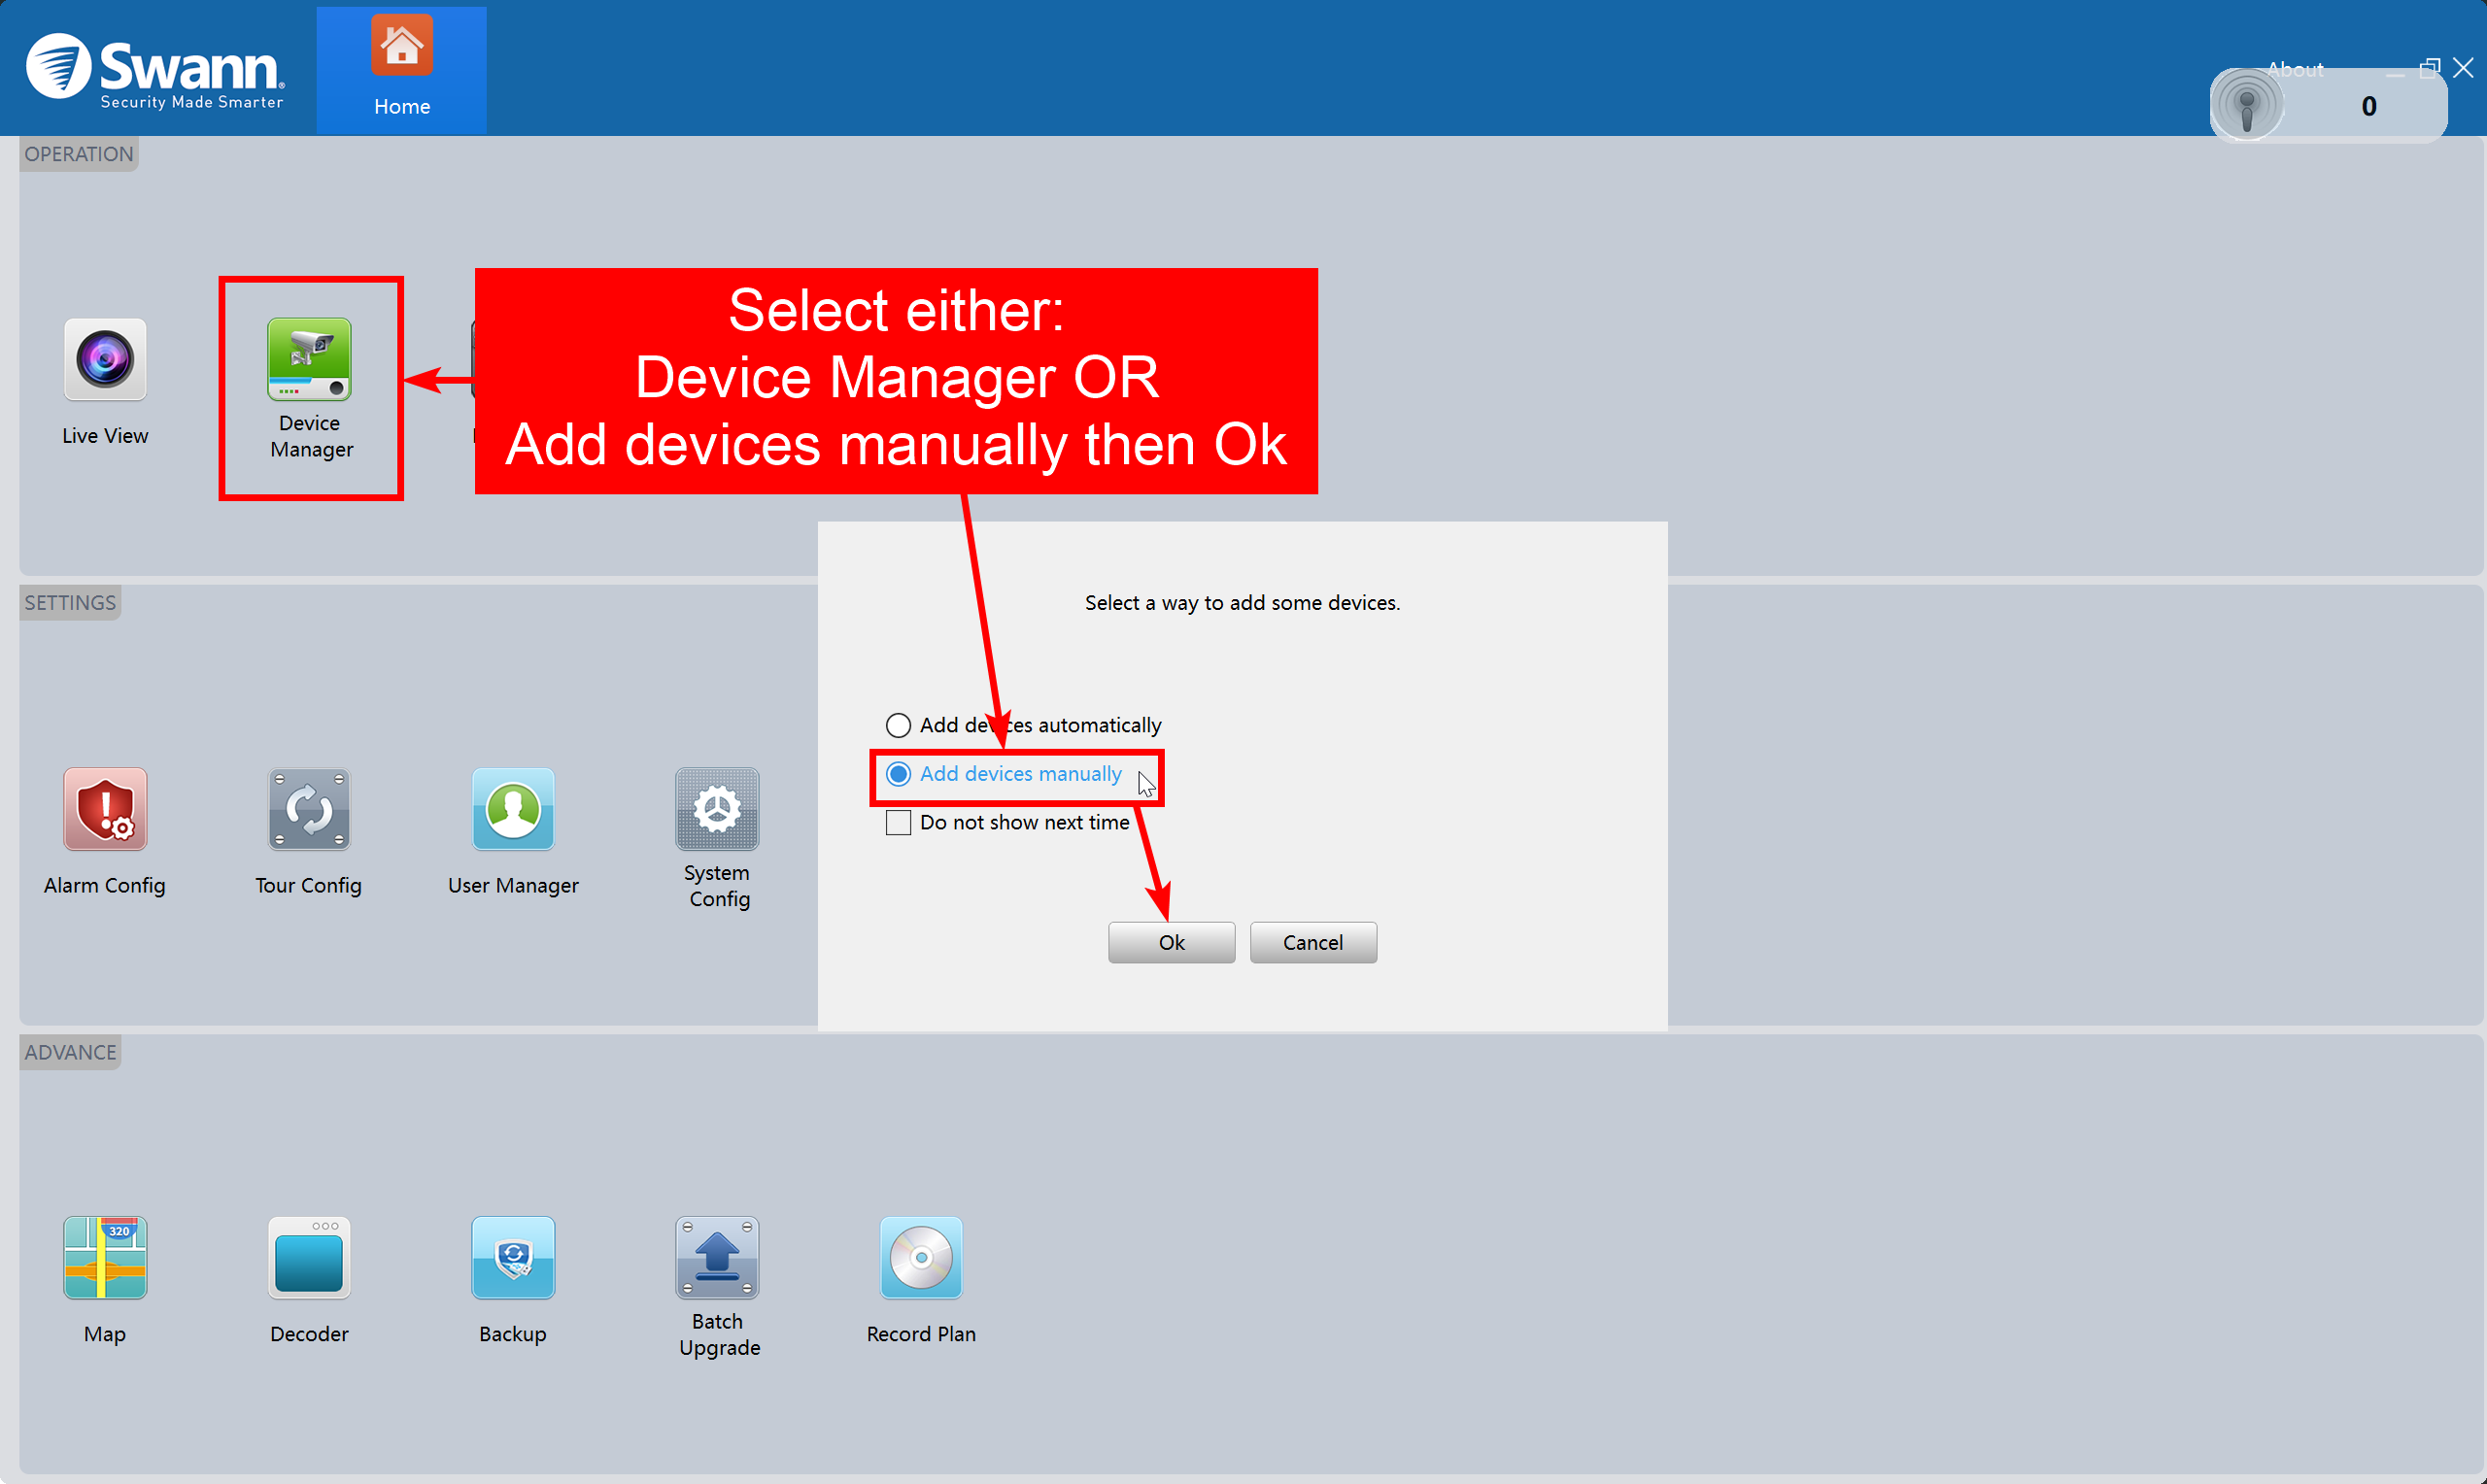Open Batch Upgrade icon
The width and height of the screenshot is (2487, 1484).
tap(717, 1258)
